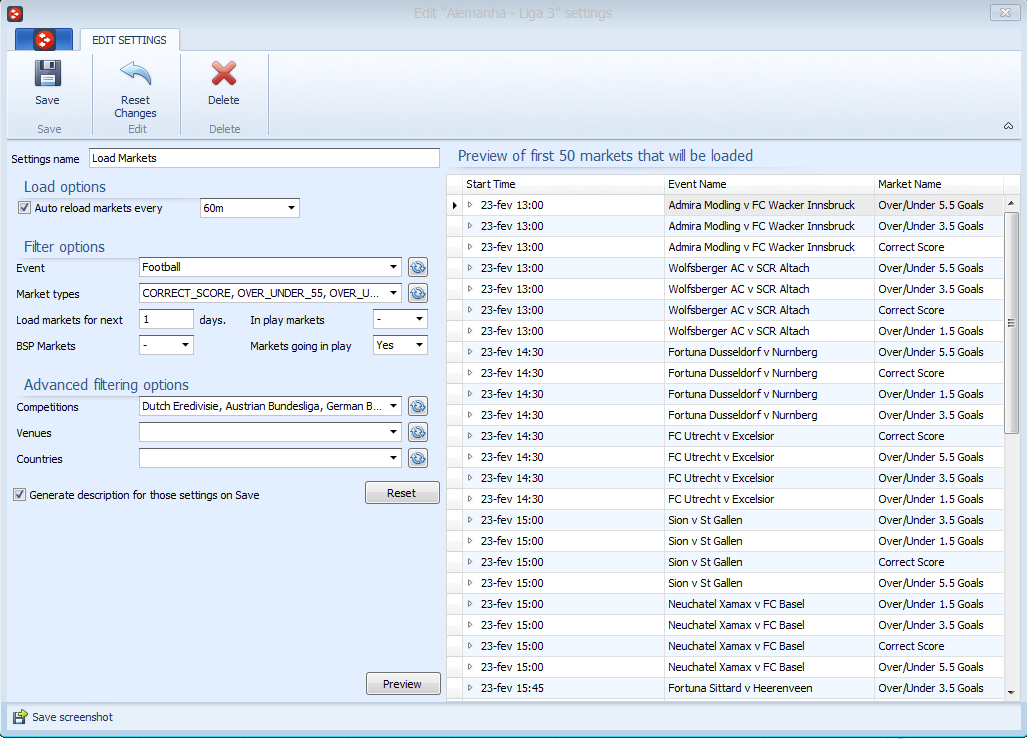This screenshot has width=1027, height=739.
Task: Sort by the Start Time column header
Action: tap(563, 184)
